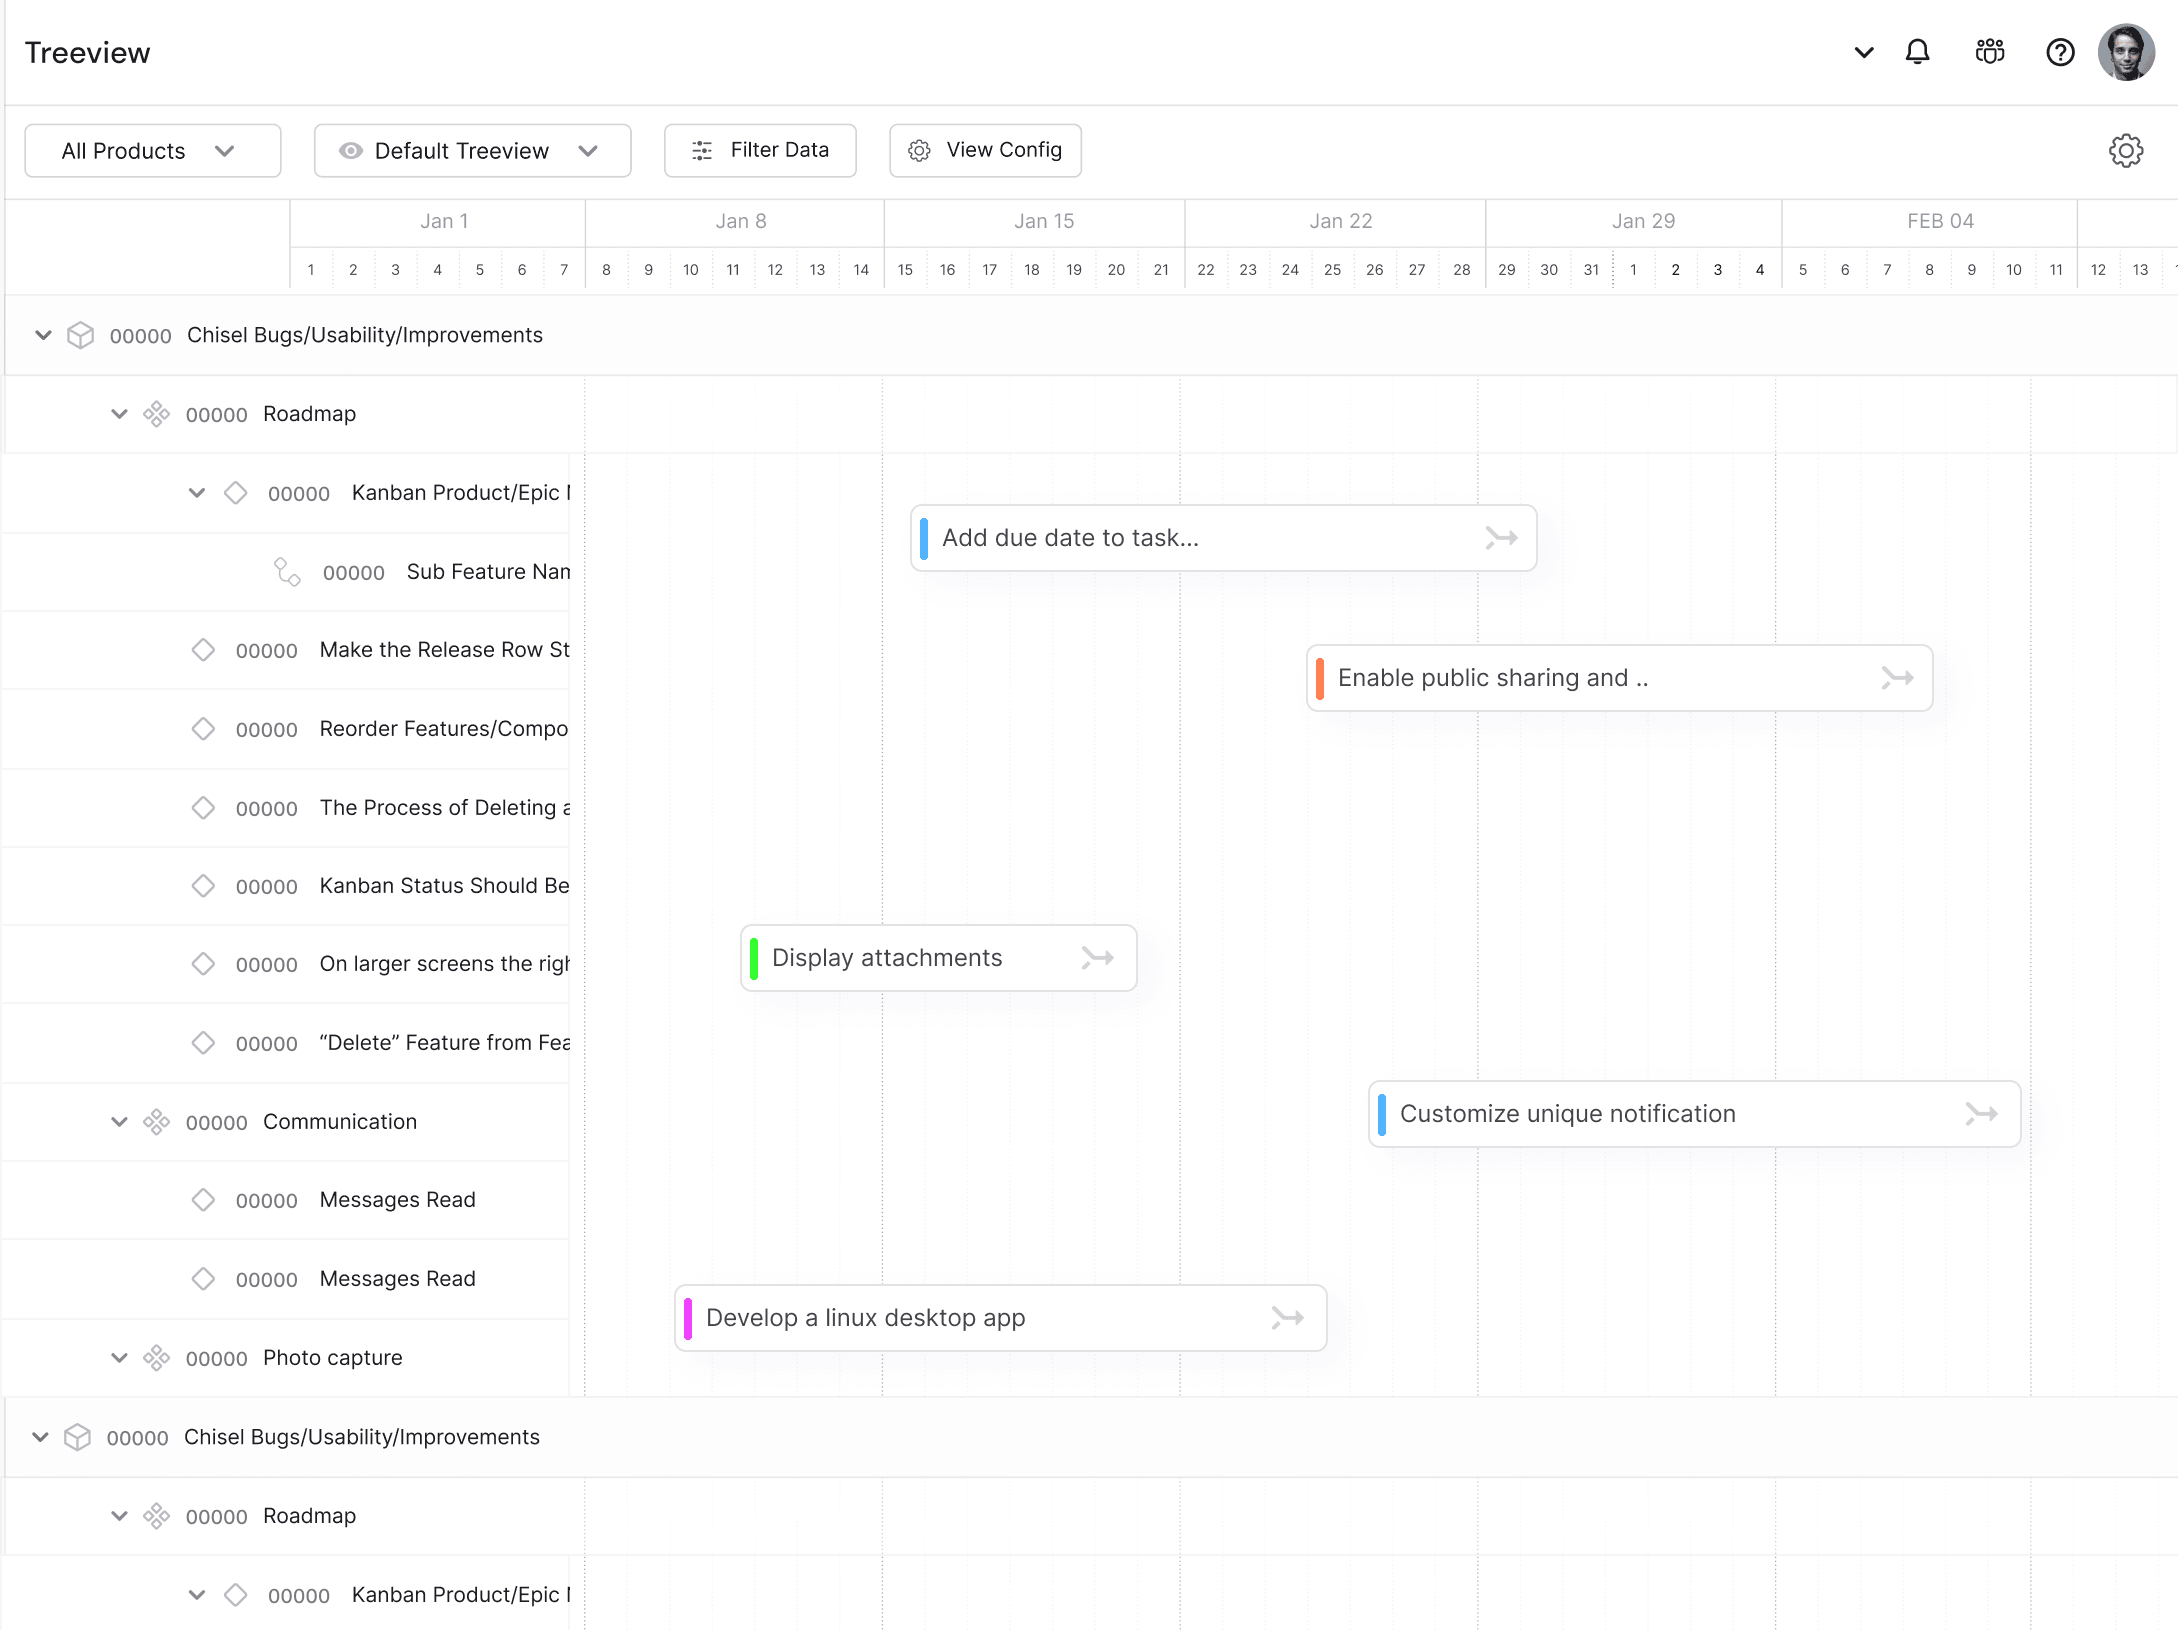Collapse first Kanban Product/Epic feature row

click(x=197, y=493)
